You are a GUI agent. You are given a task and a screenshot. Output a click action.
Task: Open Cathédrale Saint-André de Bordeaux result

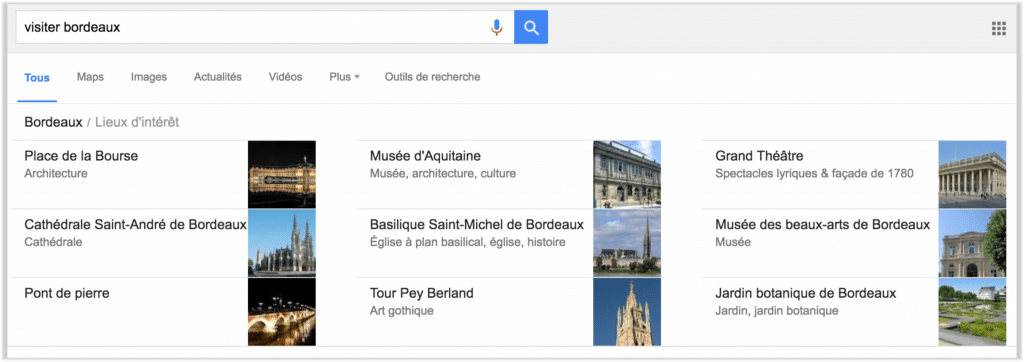135,225
